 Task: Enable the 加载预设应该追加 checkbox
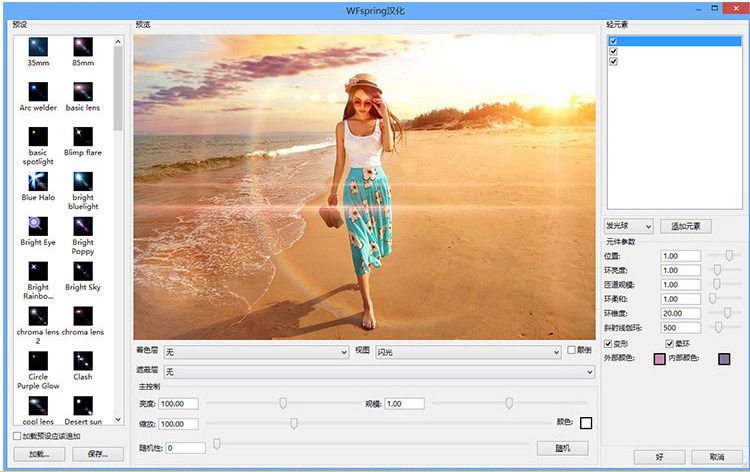pos(15,436)
